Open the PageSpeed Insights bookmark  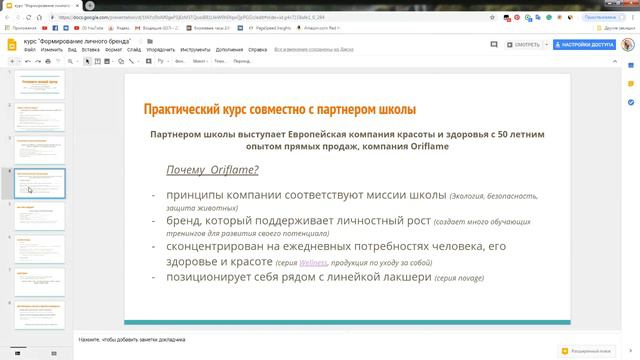click(x=270, y=28)
